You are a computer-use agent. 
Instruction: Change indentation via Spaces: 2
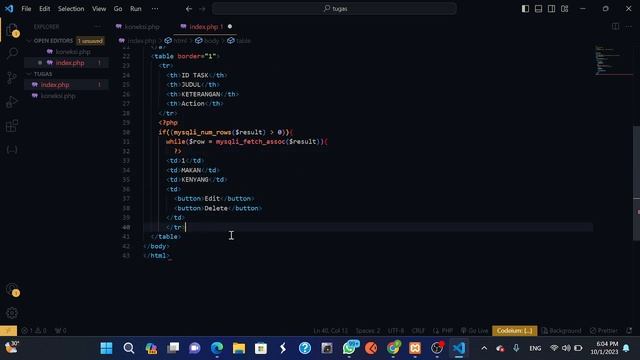[368, 331]
